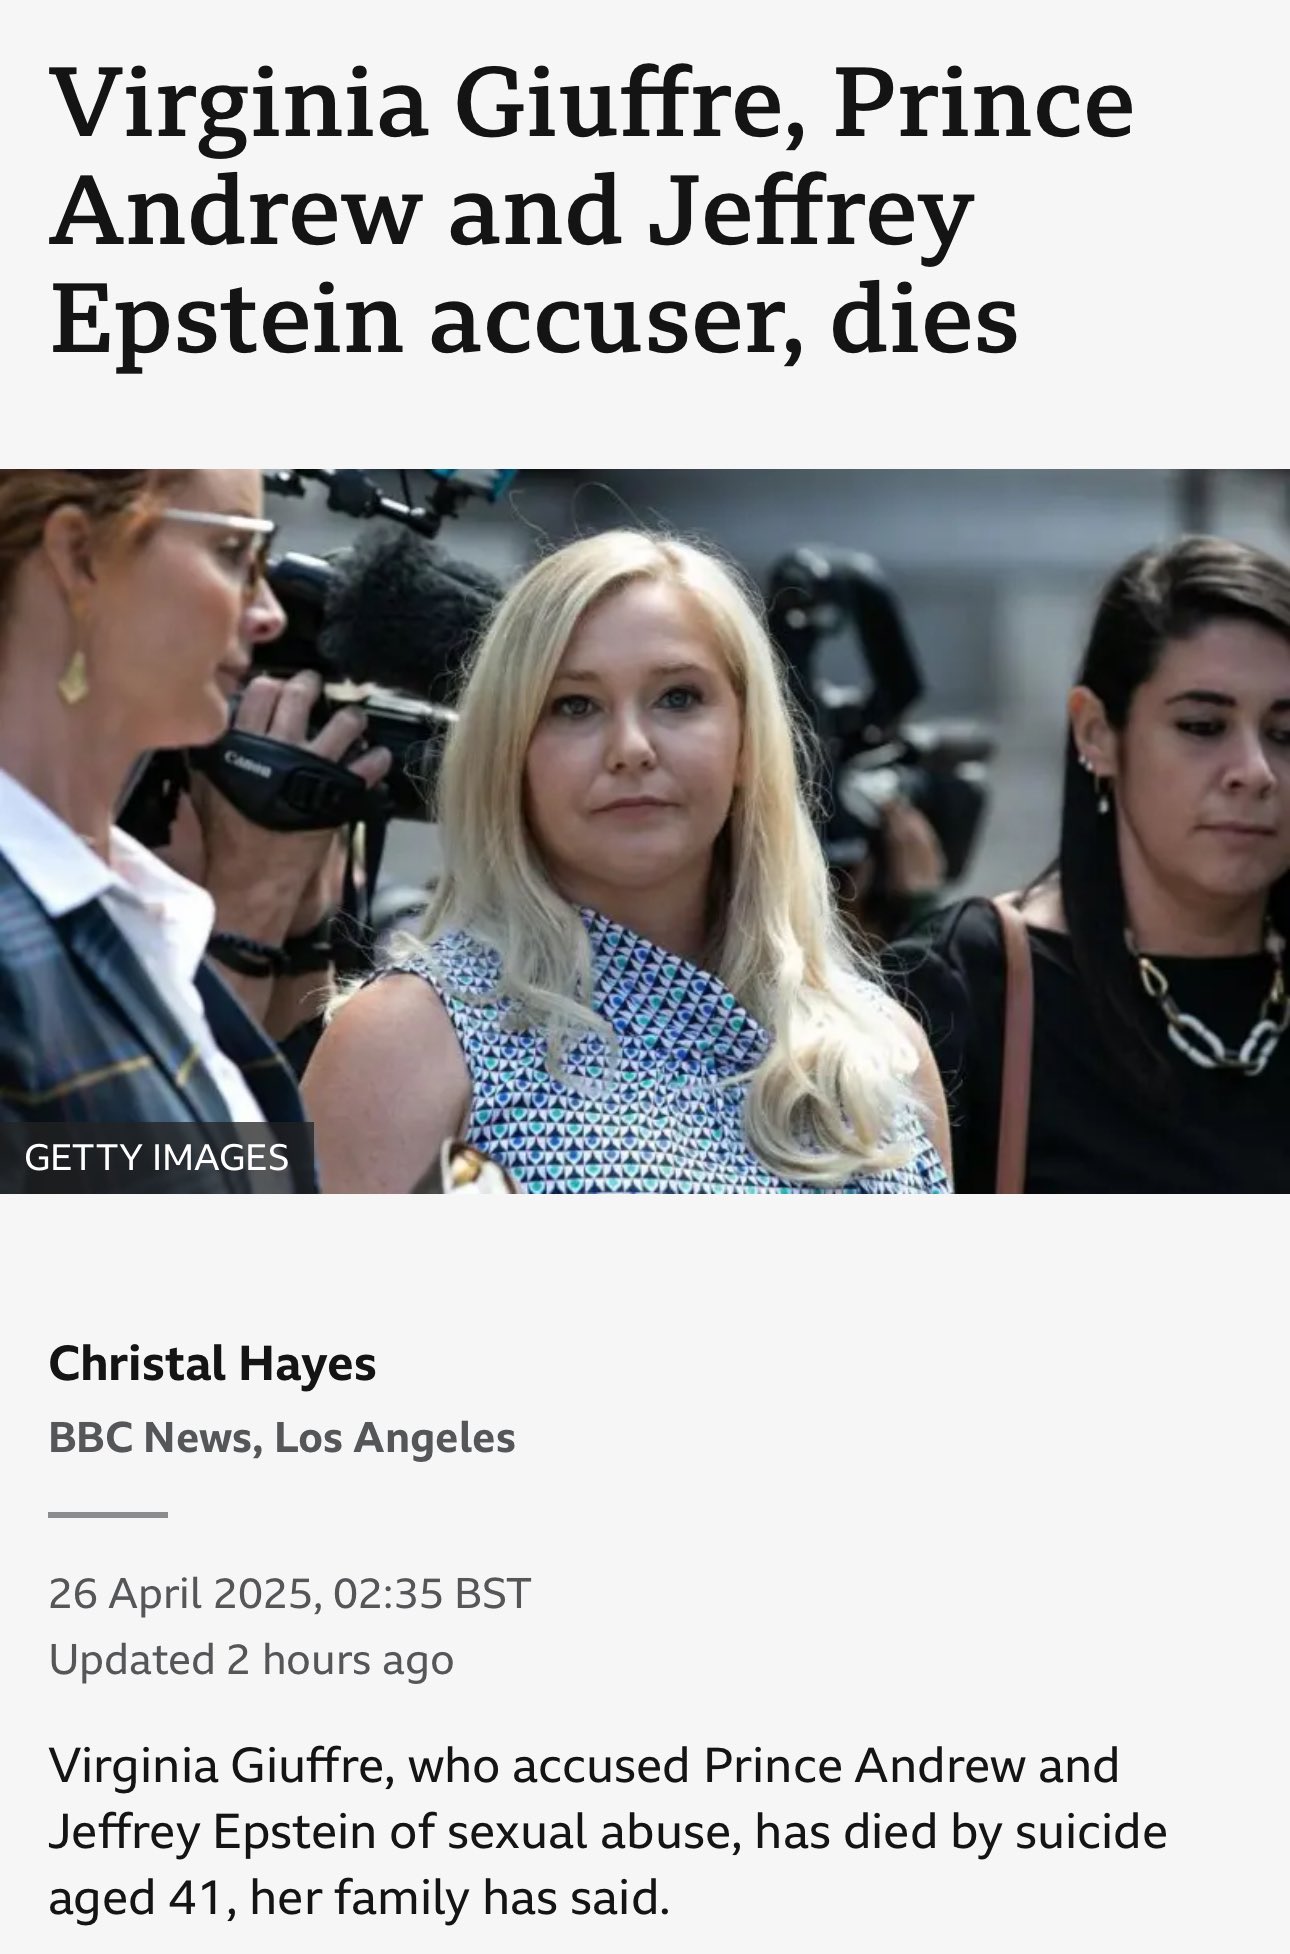Image resolution: width=1290 pixels, height=1954 pixels.
Task: Select author name Christal Hayes
Action: (212, 1363)
